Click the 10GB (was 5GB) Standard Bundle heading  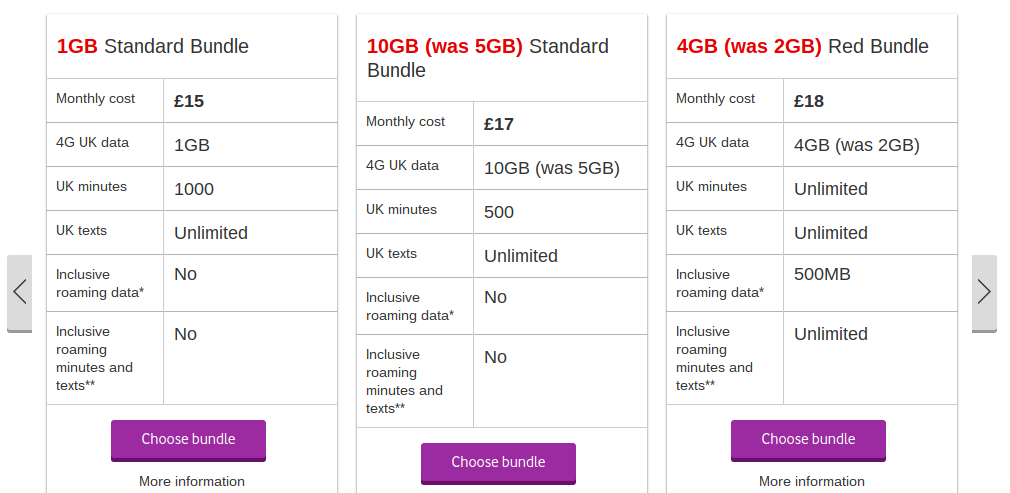point(488,58)
